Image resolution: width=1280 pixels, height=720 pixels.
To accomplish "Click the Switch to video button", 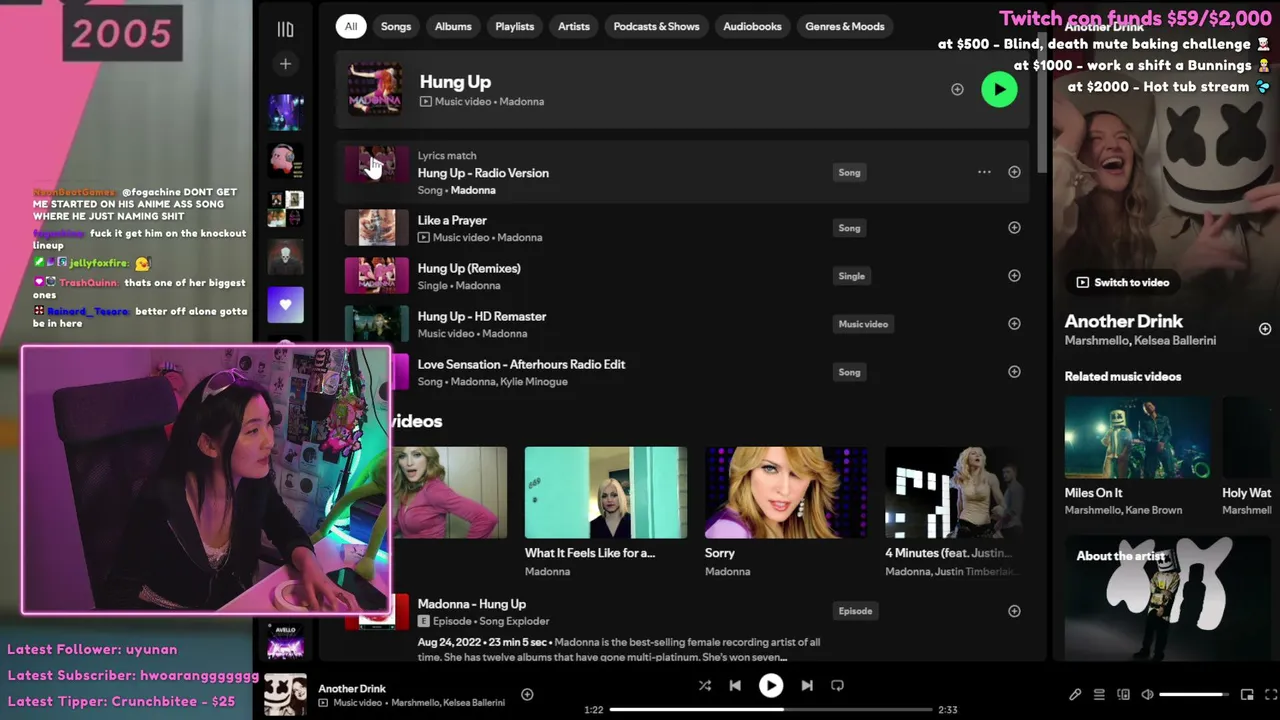I will [x=1122, y=282].
